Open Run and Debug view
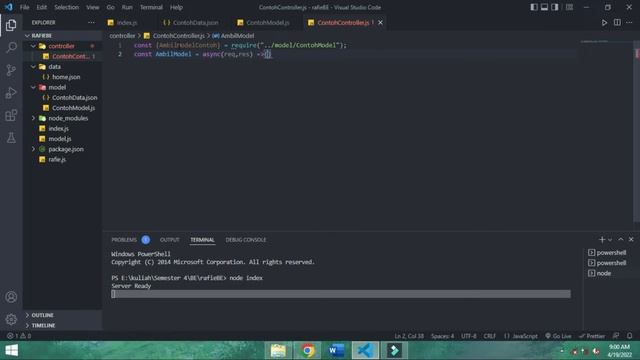640x360 pixels. (x=11, y=93)
